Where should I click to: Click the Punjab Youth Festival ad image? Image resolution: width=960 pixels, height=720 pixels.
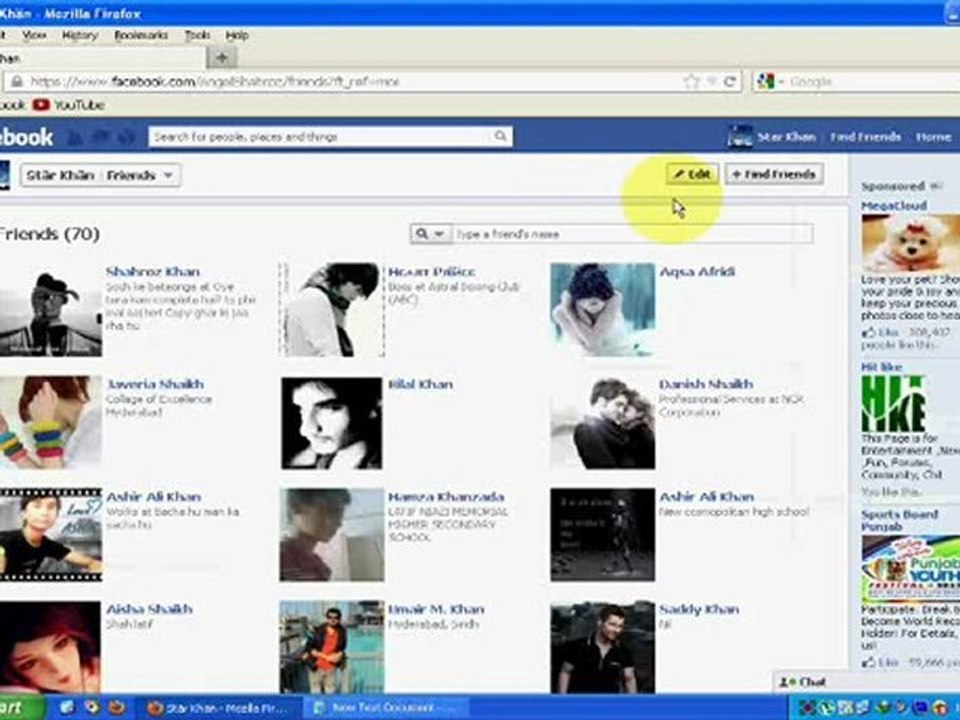click(x=910, y=569)
